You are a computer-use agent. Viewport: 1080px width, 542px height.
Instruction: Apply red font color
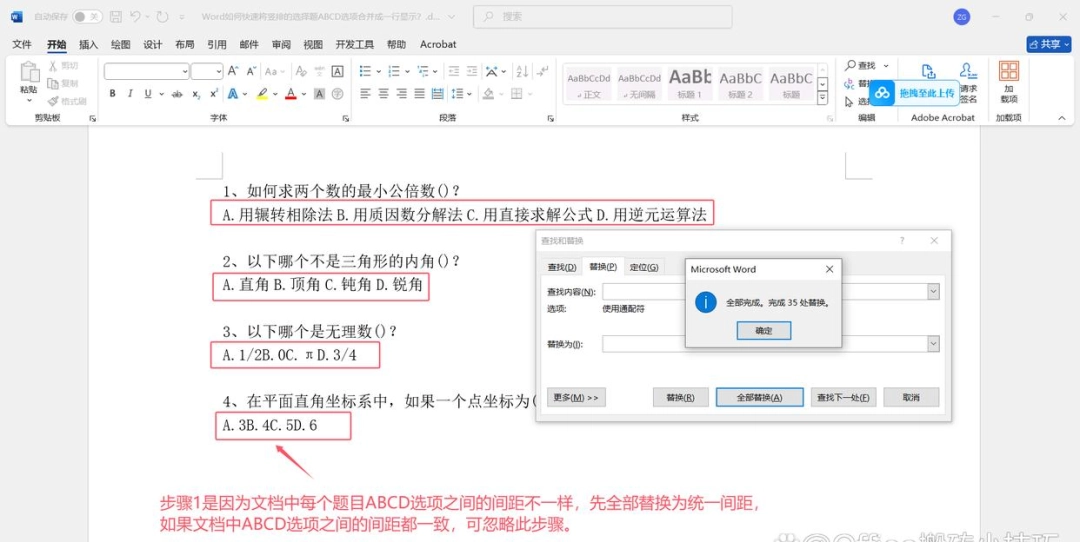[x=291, y=94]
